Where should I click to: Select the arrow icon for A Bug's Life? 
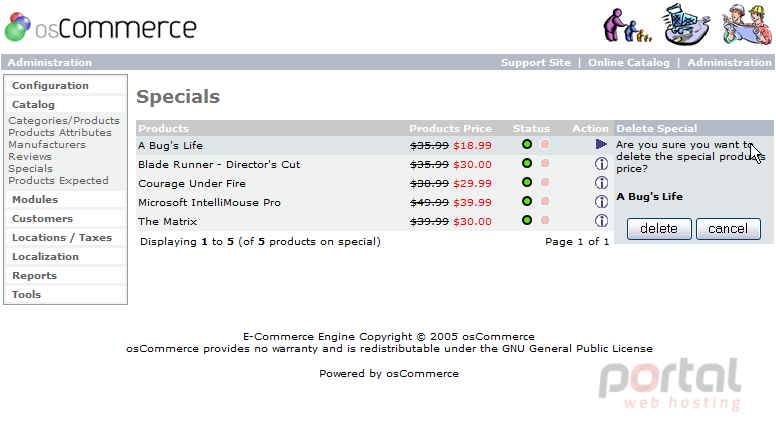click(x=601, y=144)
